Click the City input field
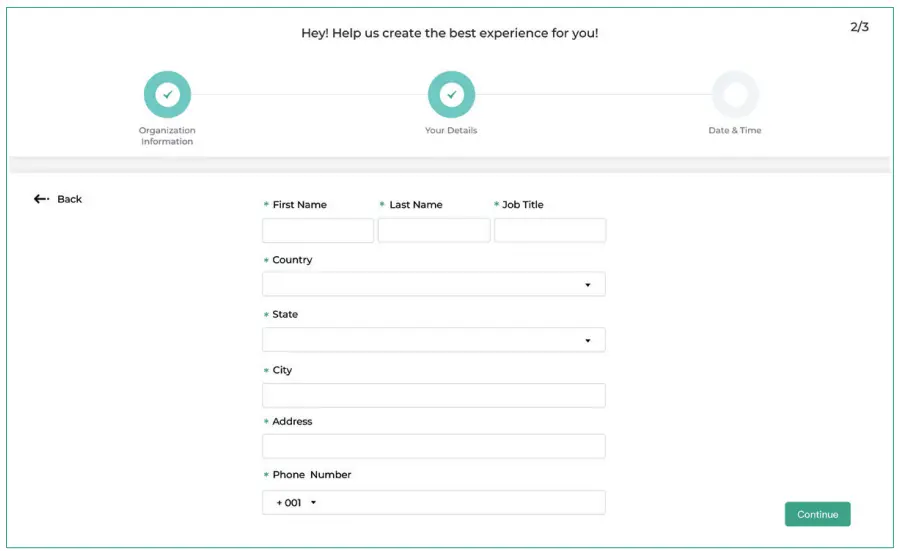 pos(433,395)
